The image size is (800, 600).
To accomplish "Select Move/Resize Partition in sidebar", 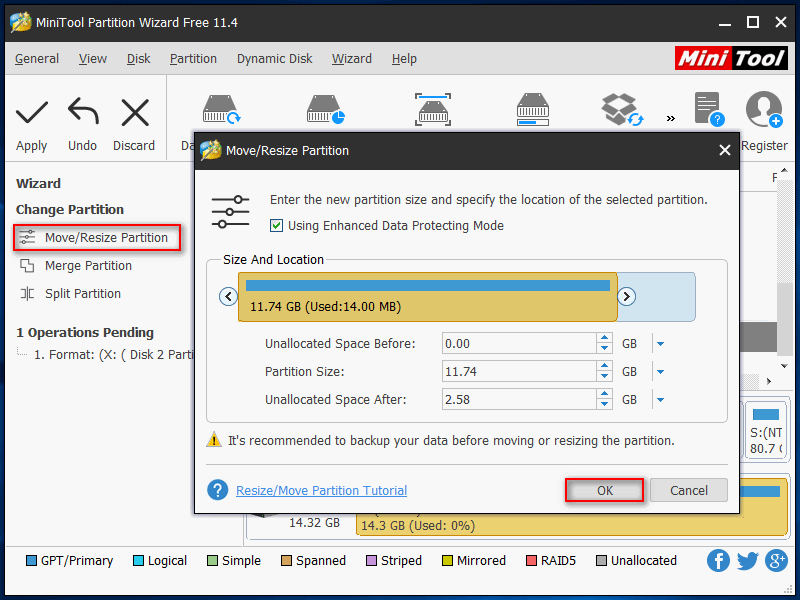I will point(97,238).
